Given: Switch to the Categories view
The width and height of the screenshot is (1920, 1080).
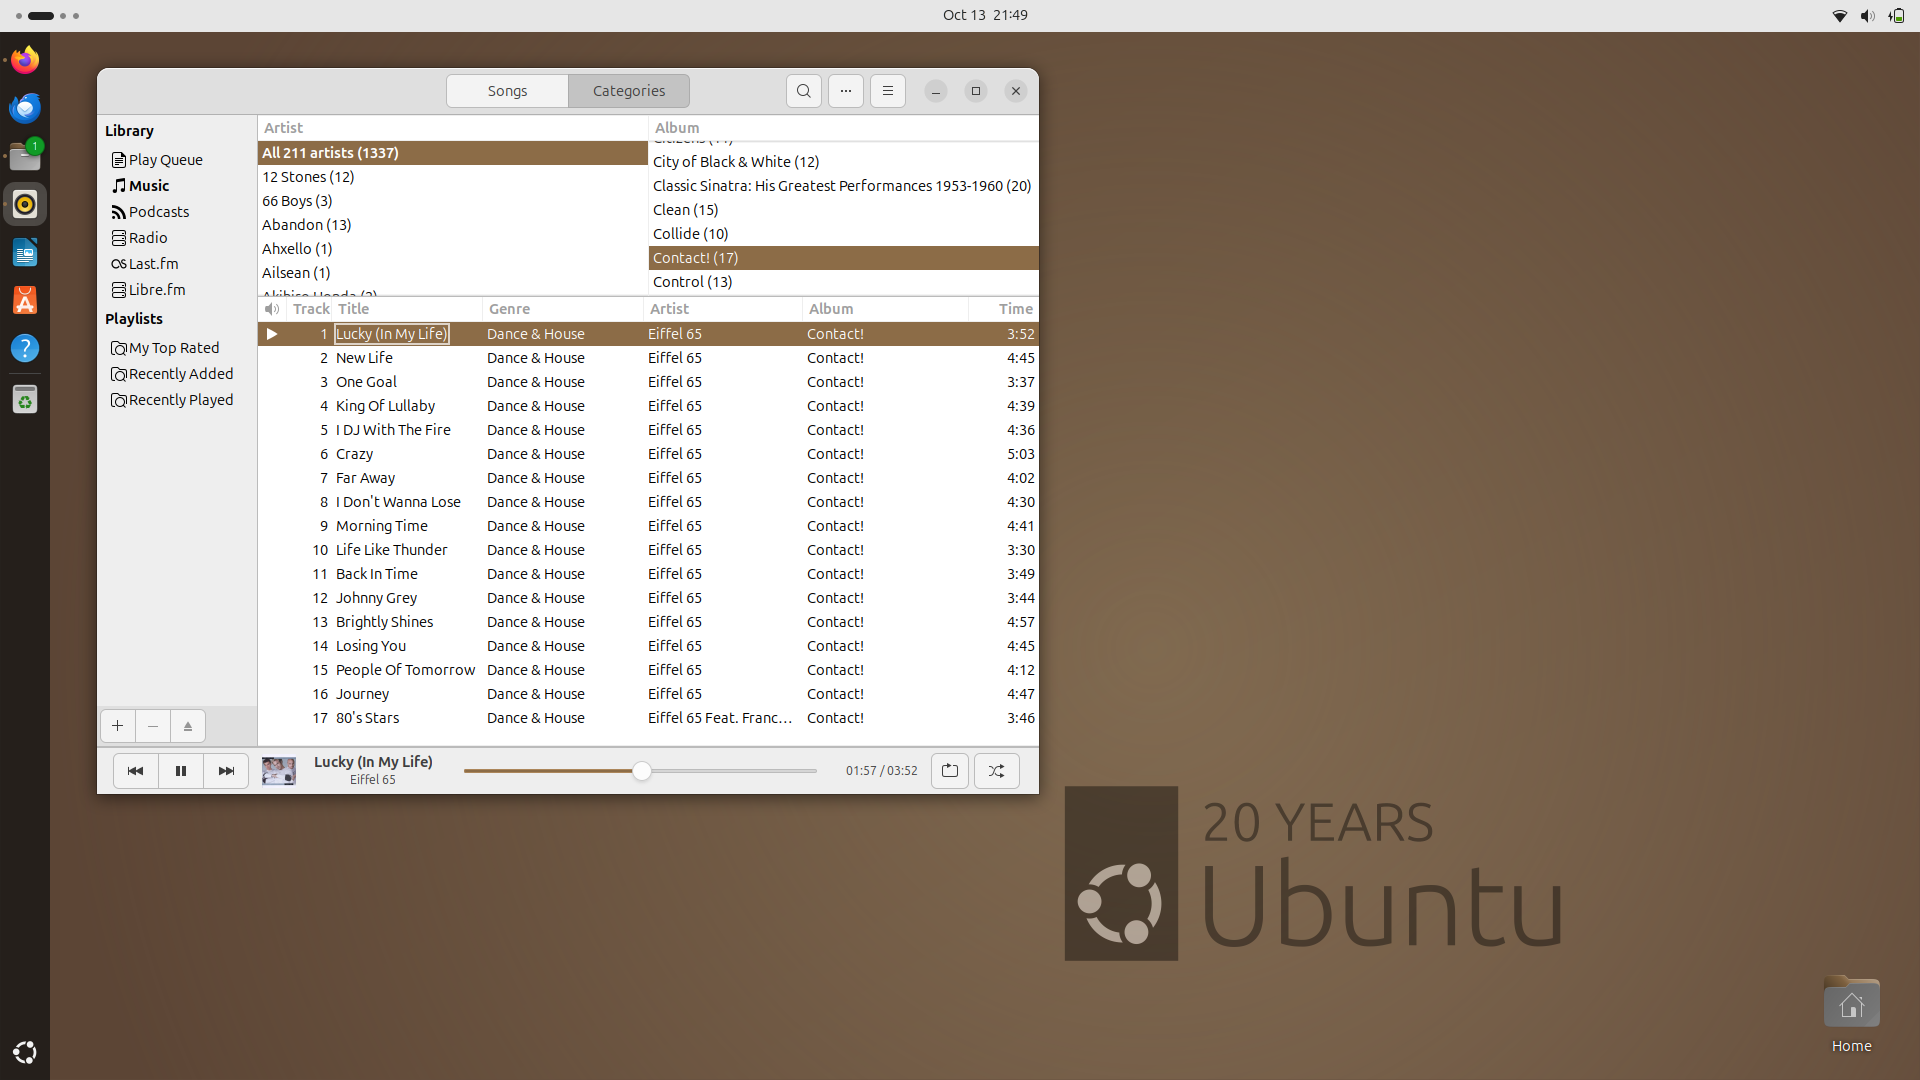Looking at the screenshot, I should coord(629,91).
